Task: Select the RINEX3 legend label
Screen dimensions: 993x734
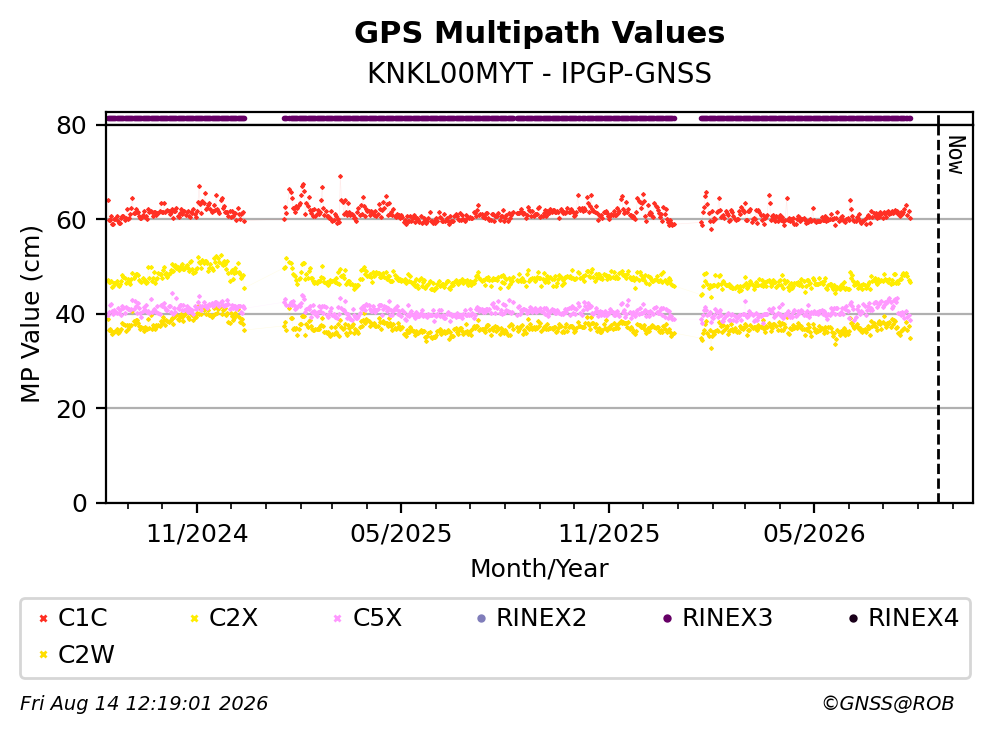Action: click(727, 618)
